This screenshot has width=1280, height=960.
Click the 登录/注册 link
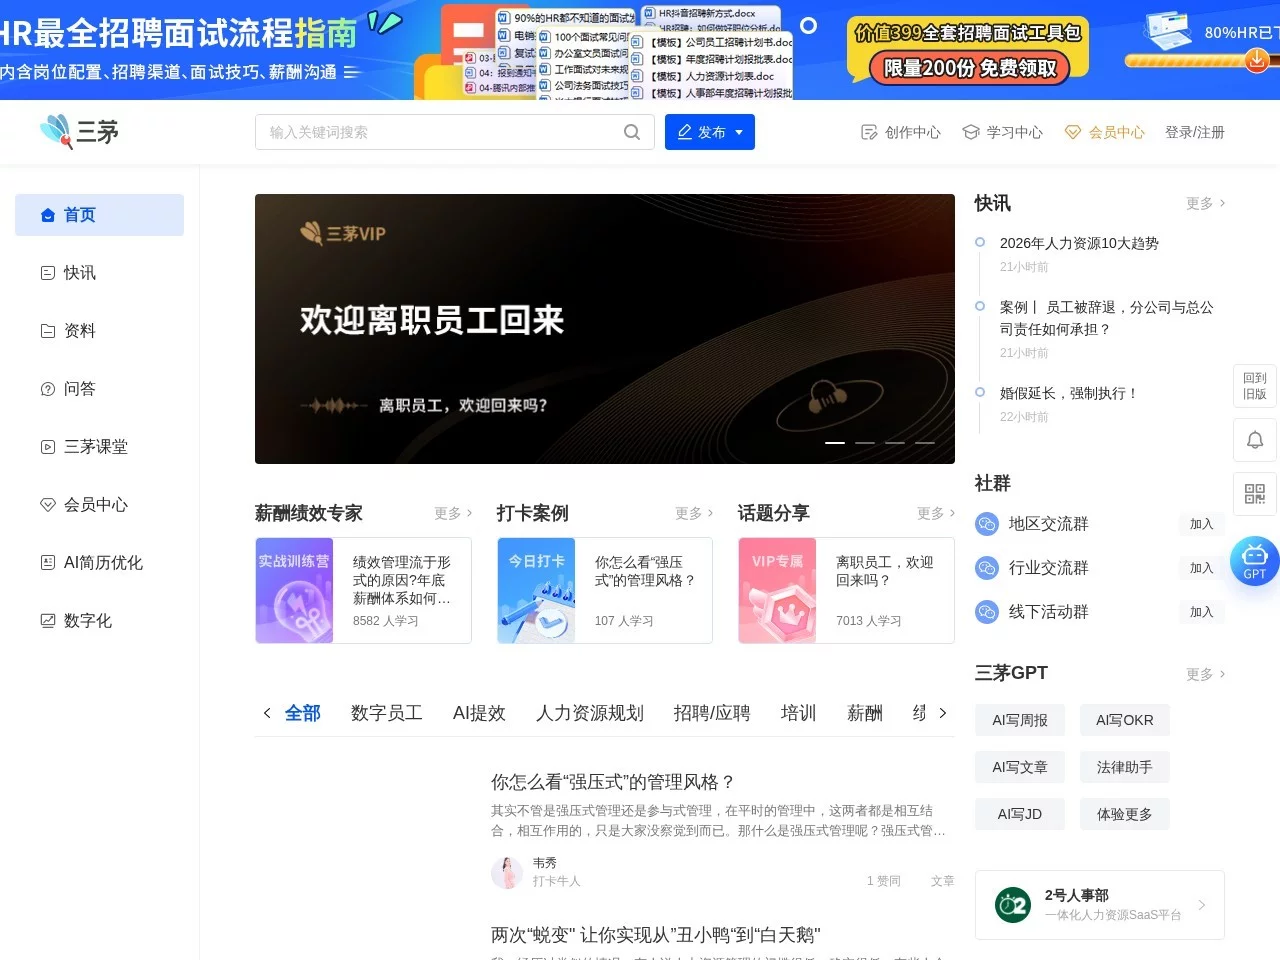1195,131
